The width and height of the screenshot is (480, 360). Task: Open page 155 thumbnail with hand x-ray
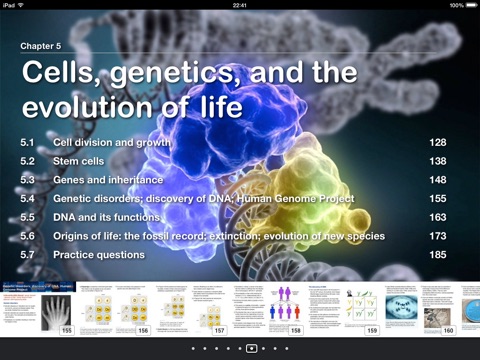38,309
